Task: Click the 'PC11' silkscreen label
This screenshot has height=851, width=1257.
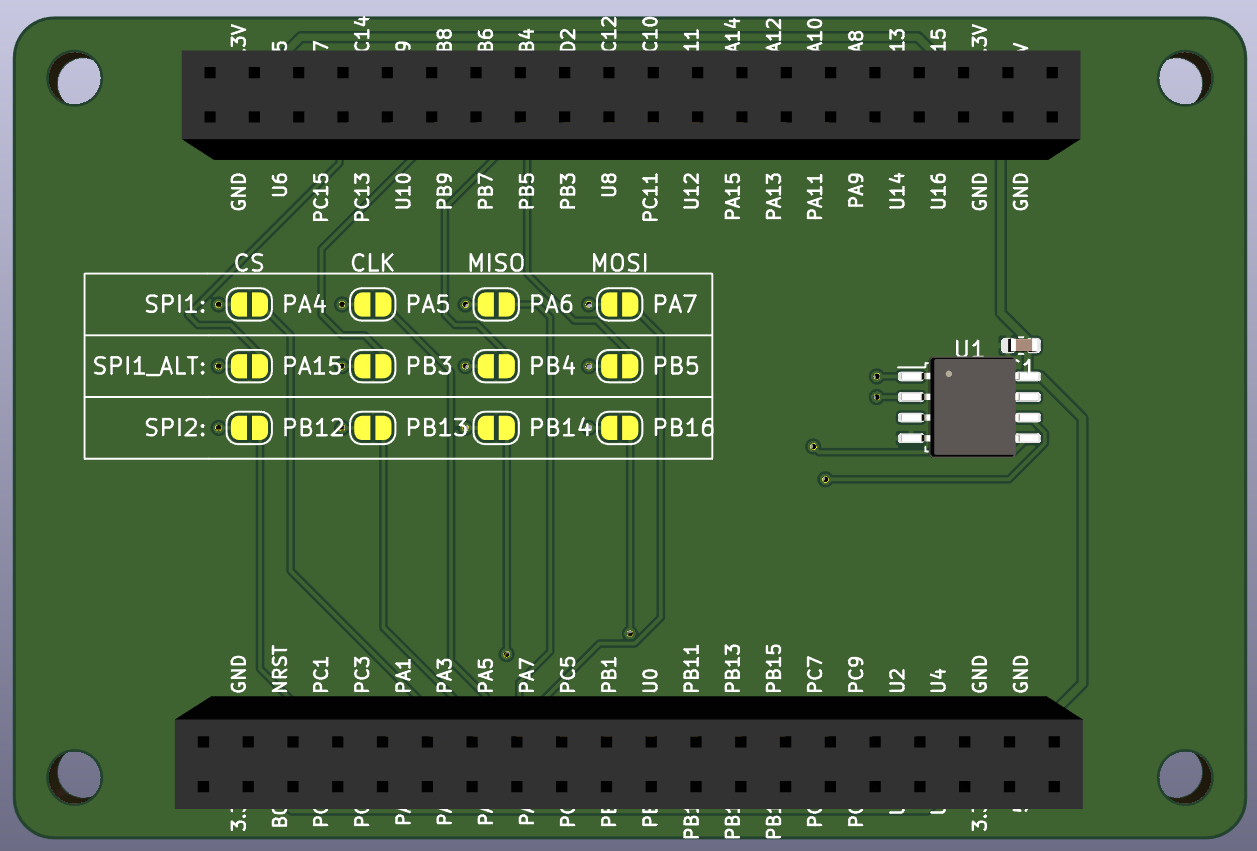Action: click(650, 197)
